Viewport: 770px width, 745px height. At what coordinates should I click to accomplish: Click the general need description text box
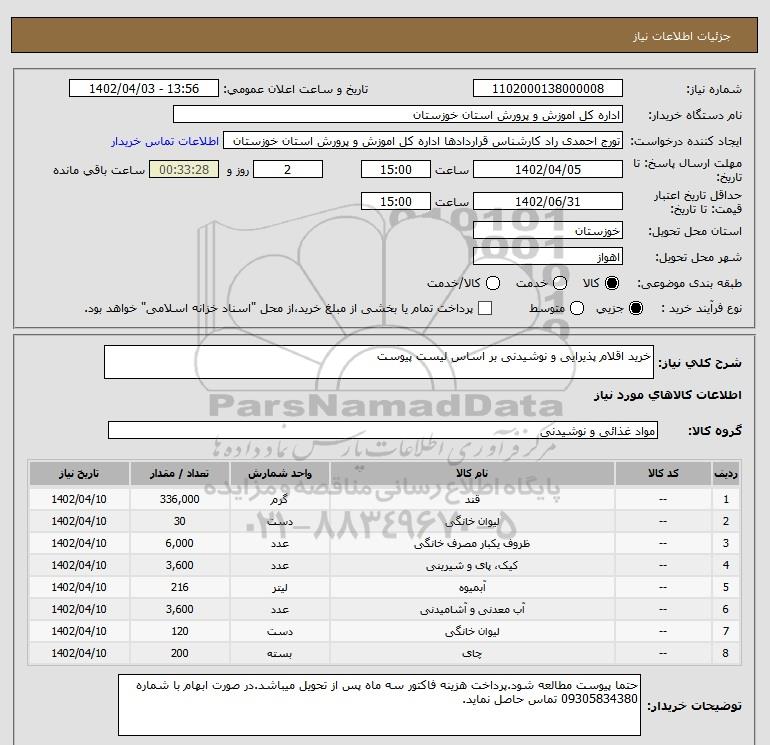(379, 362)
